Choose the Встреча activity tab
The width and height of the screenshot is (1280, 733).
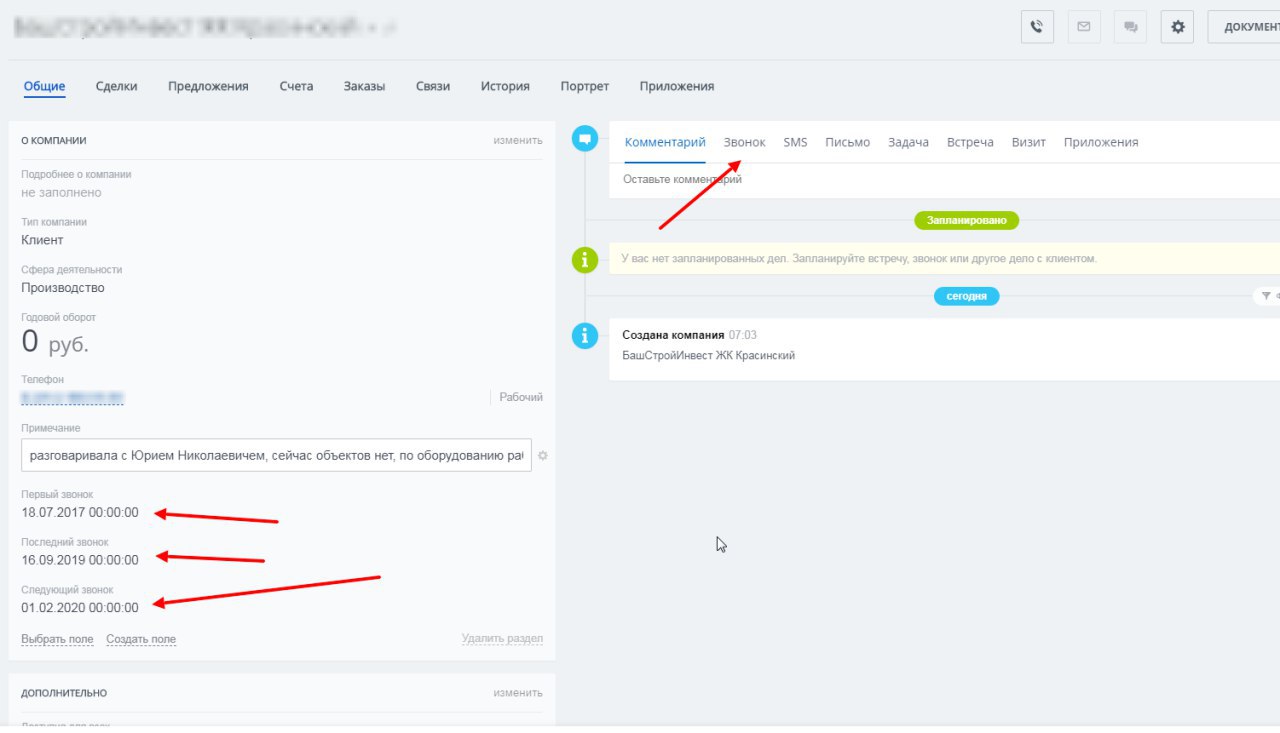tap(970, 142)
